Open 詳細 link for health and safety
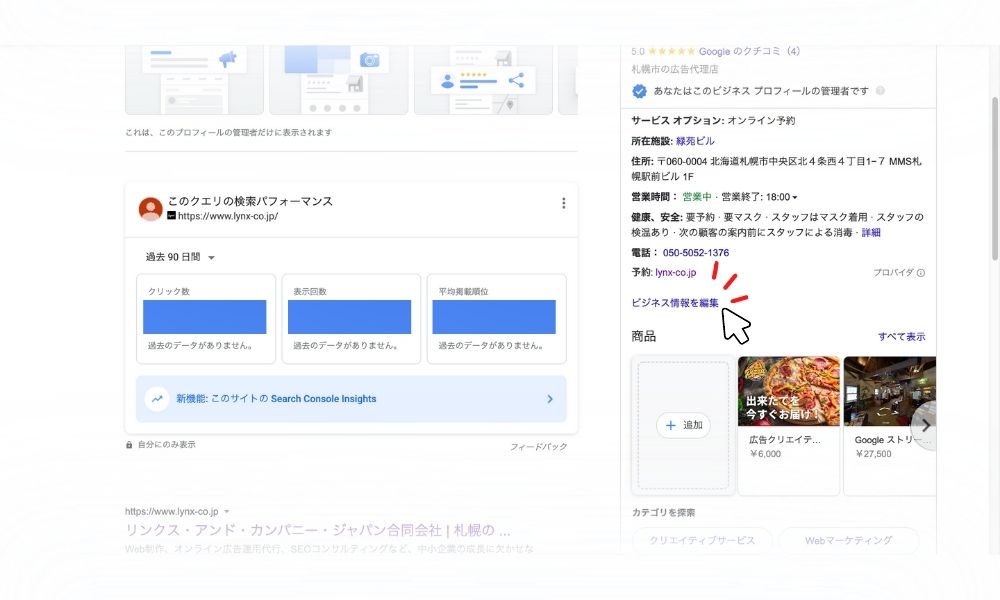 (871, 233)
